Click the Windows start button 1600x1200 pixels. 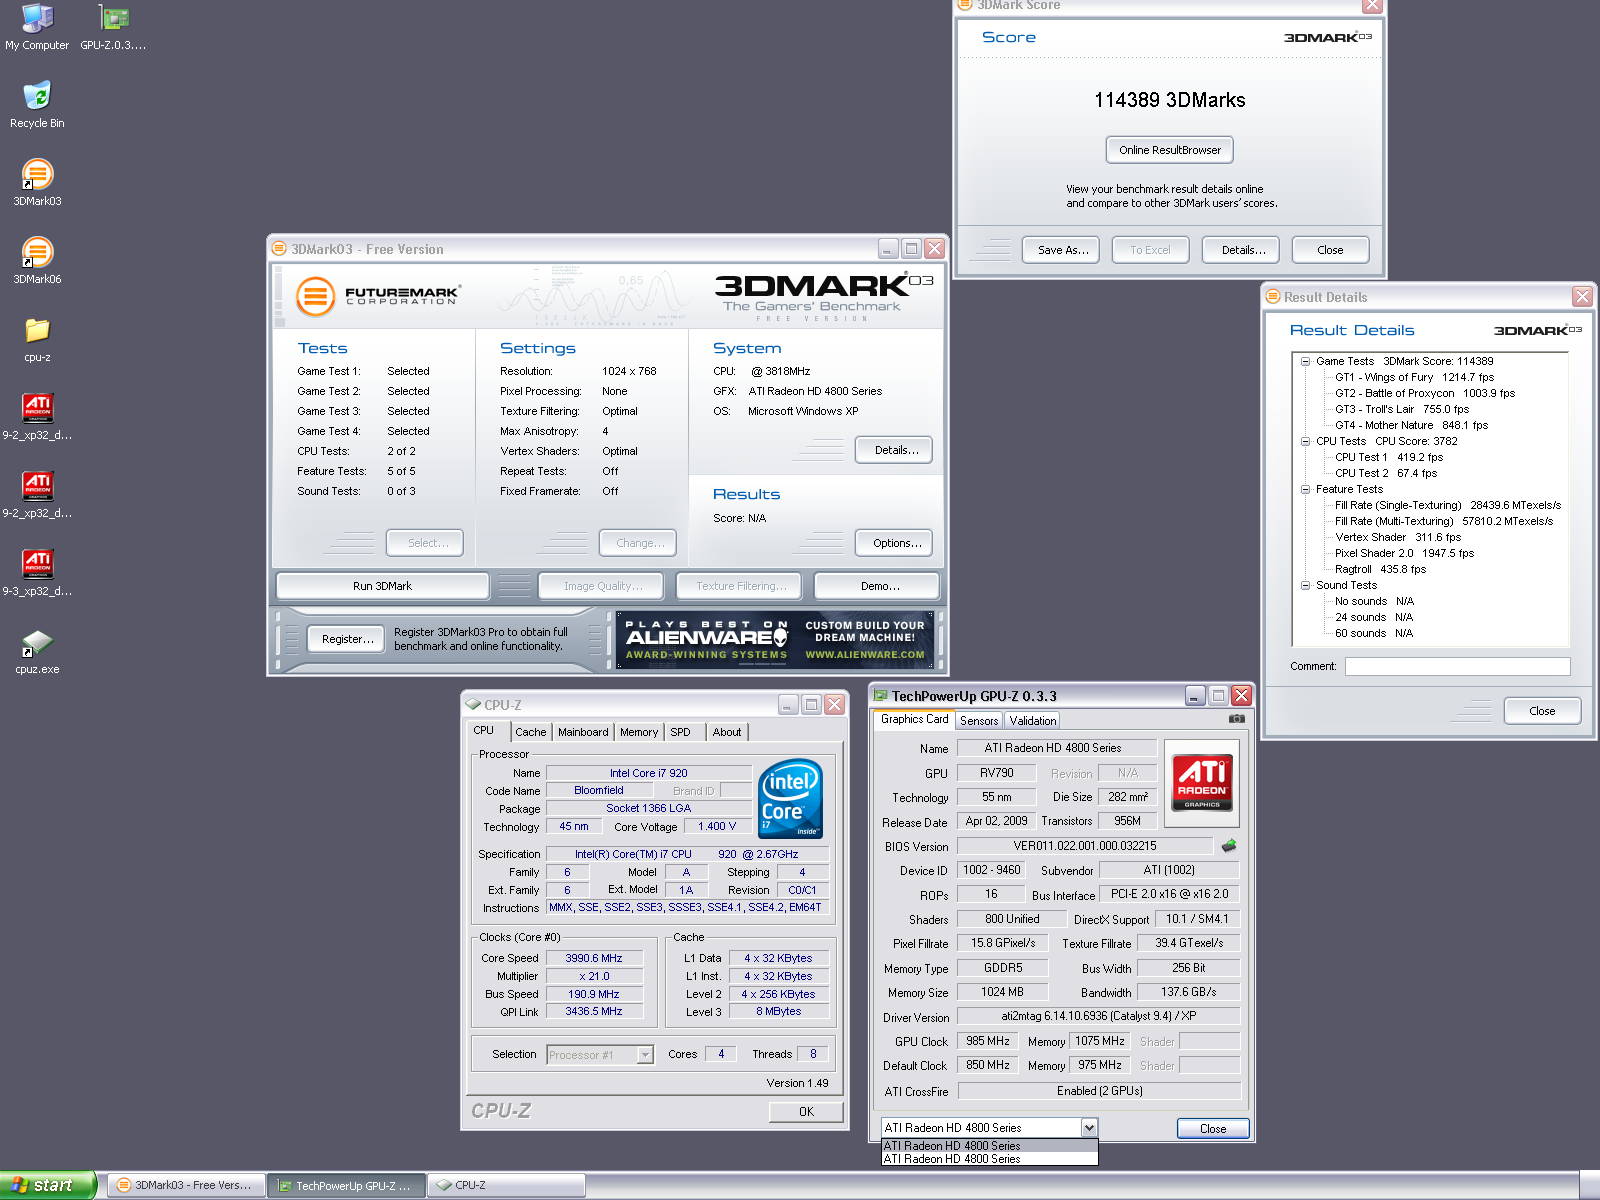coord(47,1185)
